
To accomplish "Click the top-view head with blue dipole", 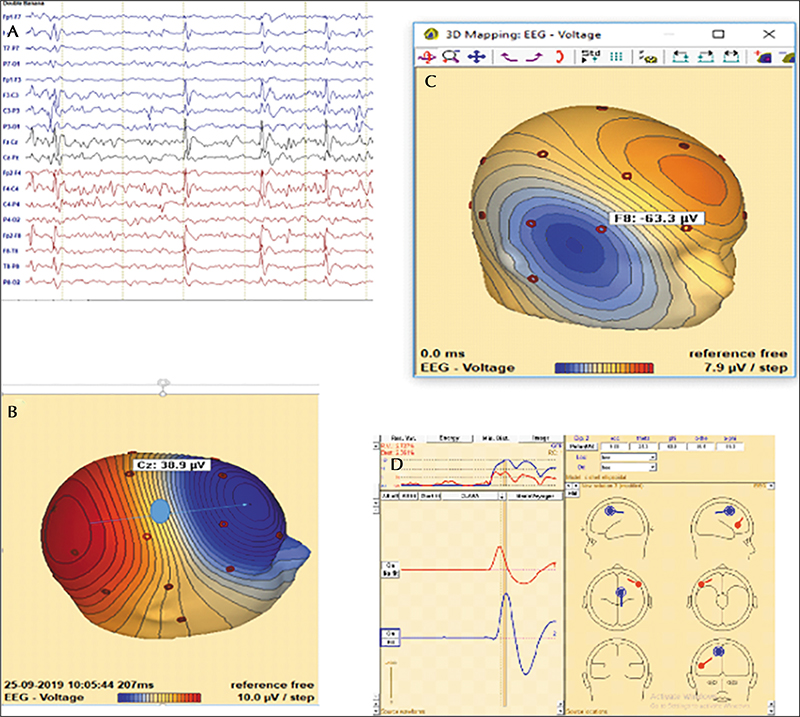I will point(618,596).
